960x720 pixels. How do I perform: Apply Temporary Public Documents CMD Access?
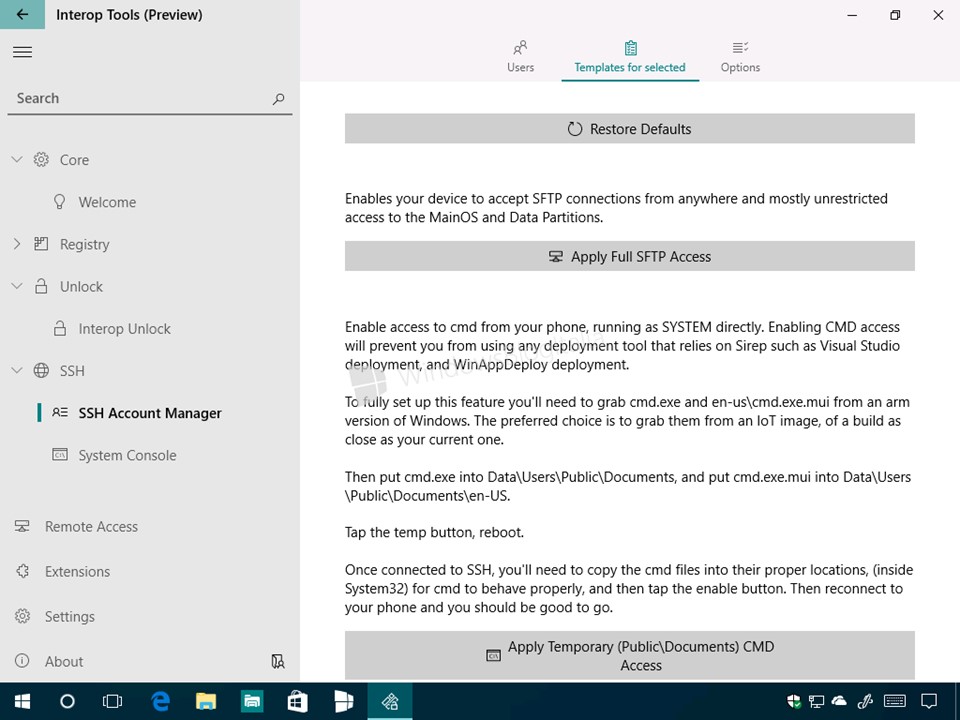(x=629, y=656)
